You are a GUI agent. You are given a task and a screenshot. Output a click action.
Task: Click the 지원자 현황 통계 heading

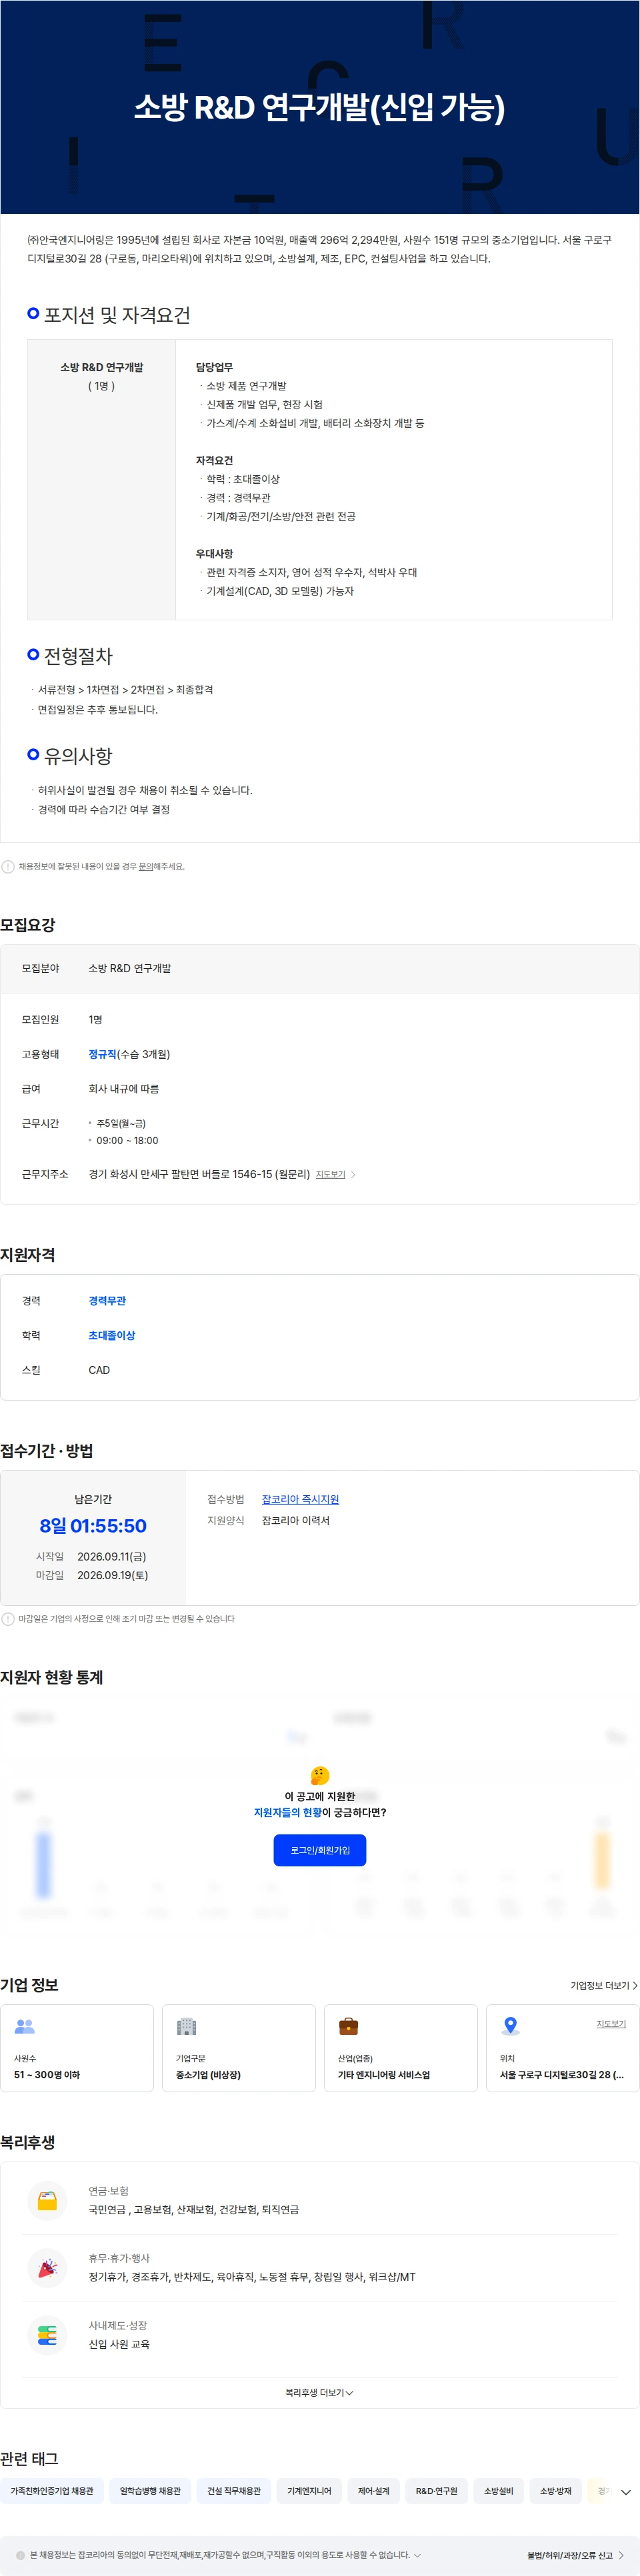point(52,1677)
